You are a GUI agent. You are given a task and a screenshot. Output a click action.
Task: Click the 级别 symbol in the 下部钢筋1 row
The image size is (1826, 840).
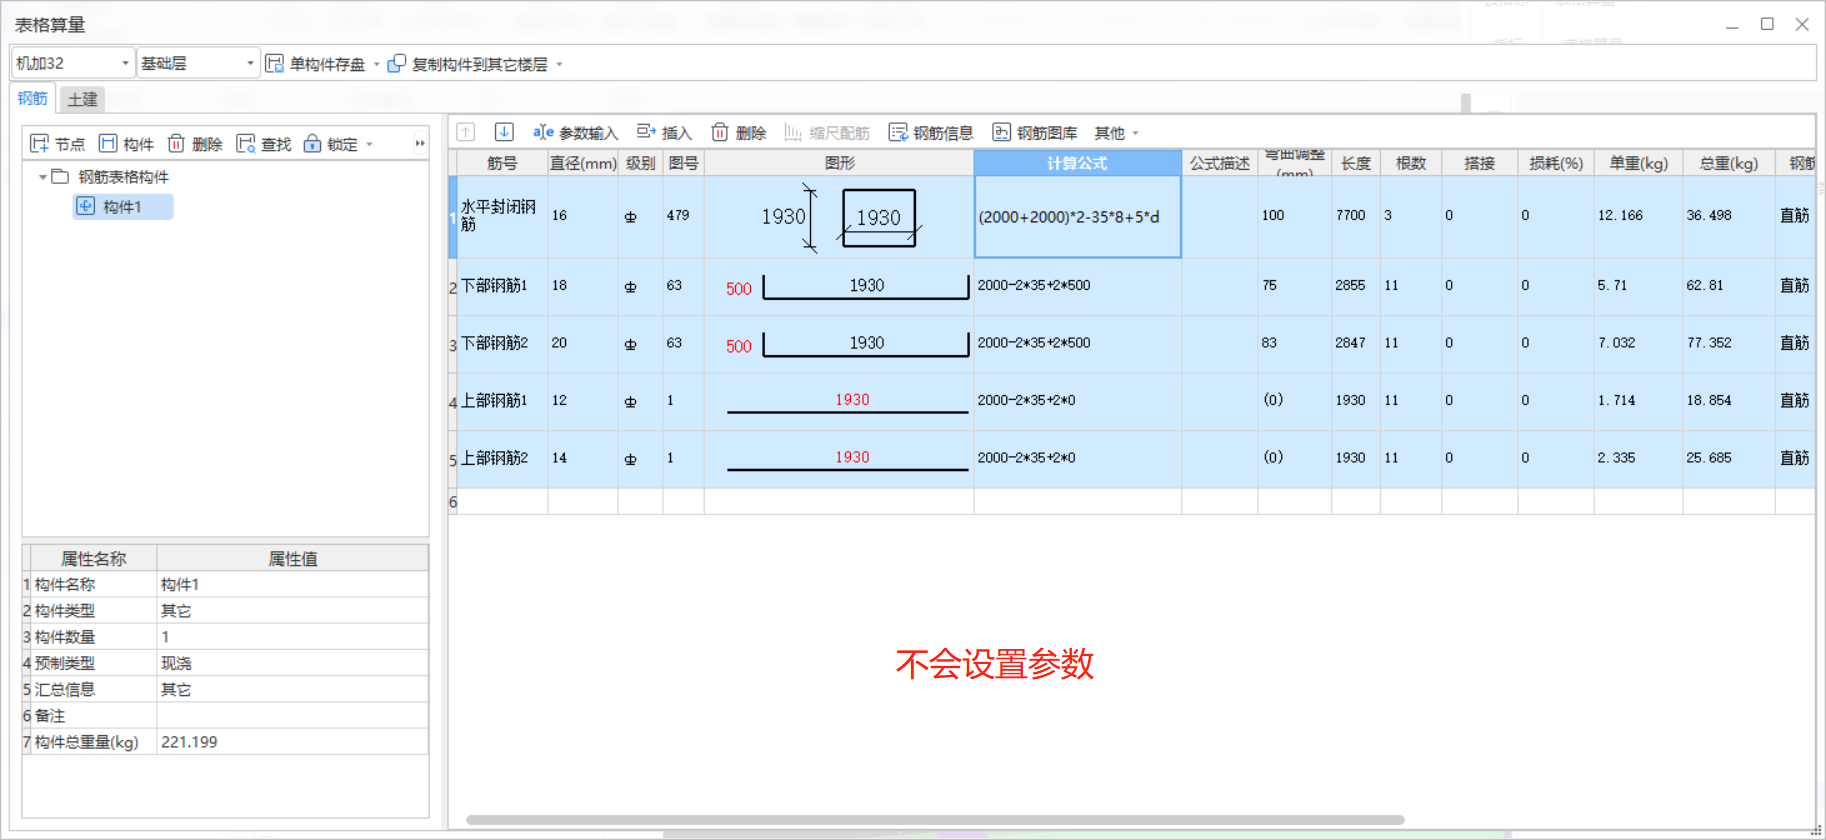click(630, 287)
